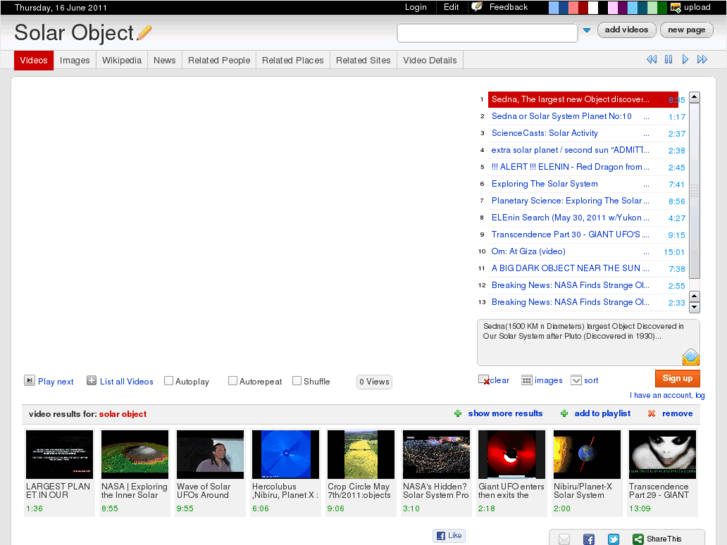Open the Nibiru/Planet-X Solar System thumbnail
Image resolution: width=727 pixels, height=545 pixels.
[x=587, y=455]
